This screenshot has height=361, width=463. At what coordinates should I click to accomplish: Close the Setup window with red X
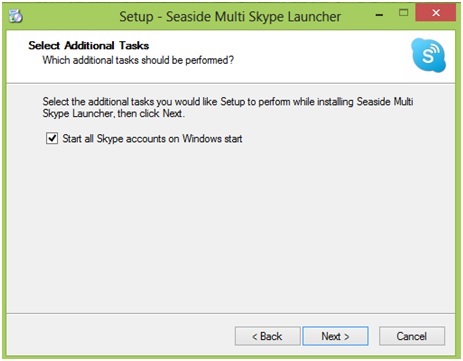point(436,13)
